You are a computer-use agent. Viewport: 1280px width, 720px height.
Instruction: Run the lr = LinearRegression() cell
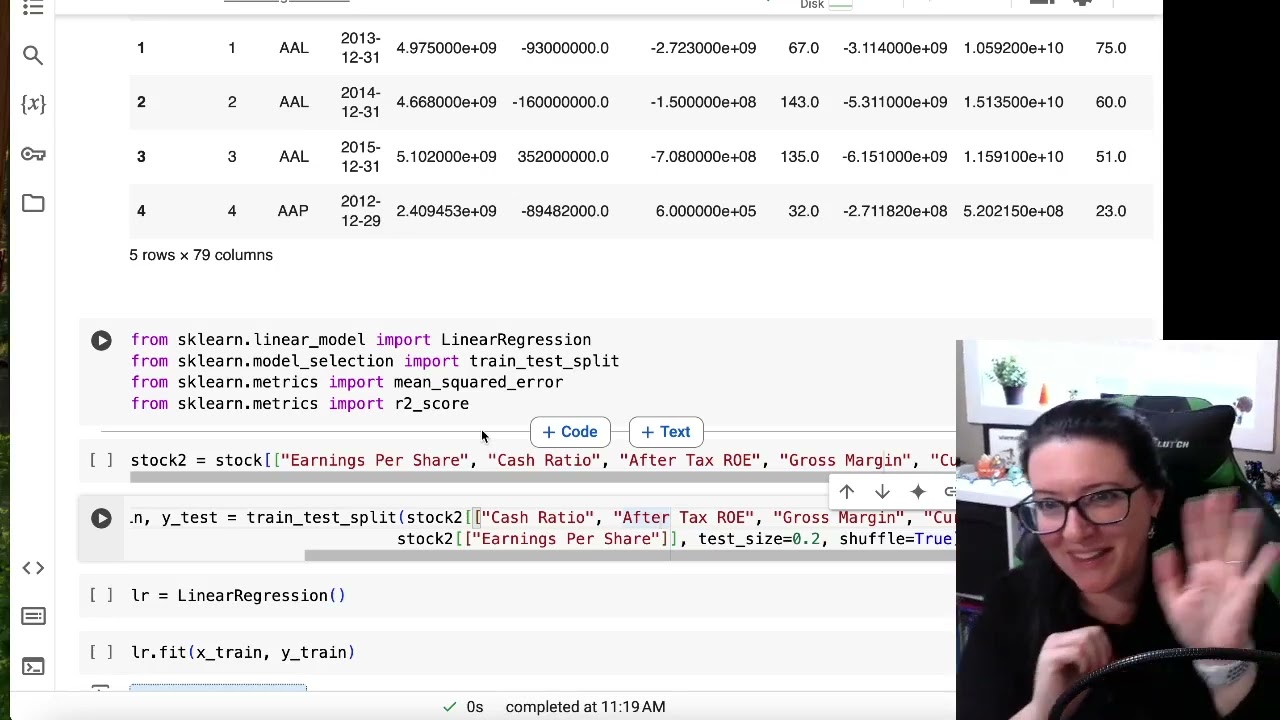click(101, 595)
